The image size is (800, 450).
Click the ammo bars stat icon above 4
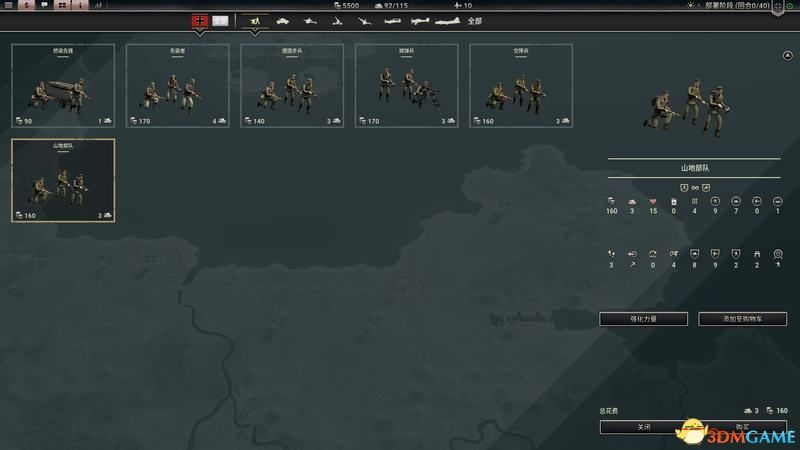coord(694,201)
